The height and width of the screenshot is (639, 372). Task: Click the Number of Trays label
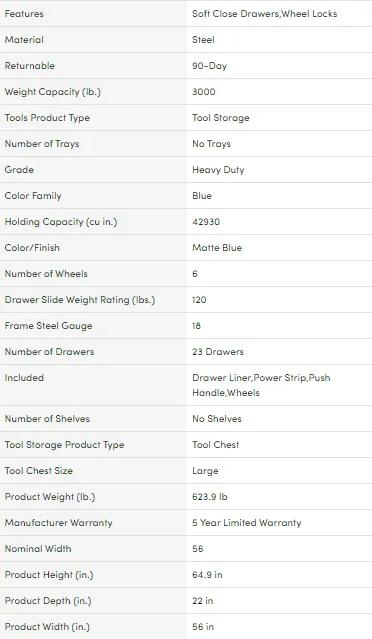pos(42,144)
